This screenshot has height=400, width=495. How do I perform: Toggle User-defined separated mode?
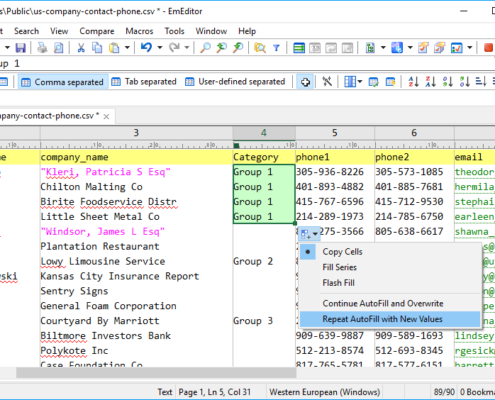tap(235, 82)
